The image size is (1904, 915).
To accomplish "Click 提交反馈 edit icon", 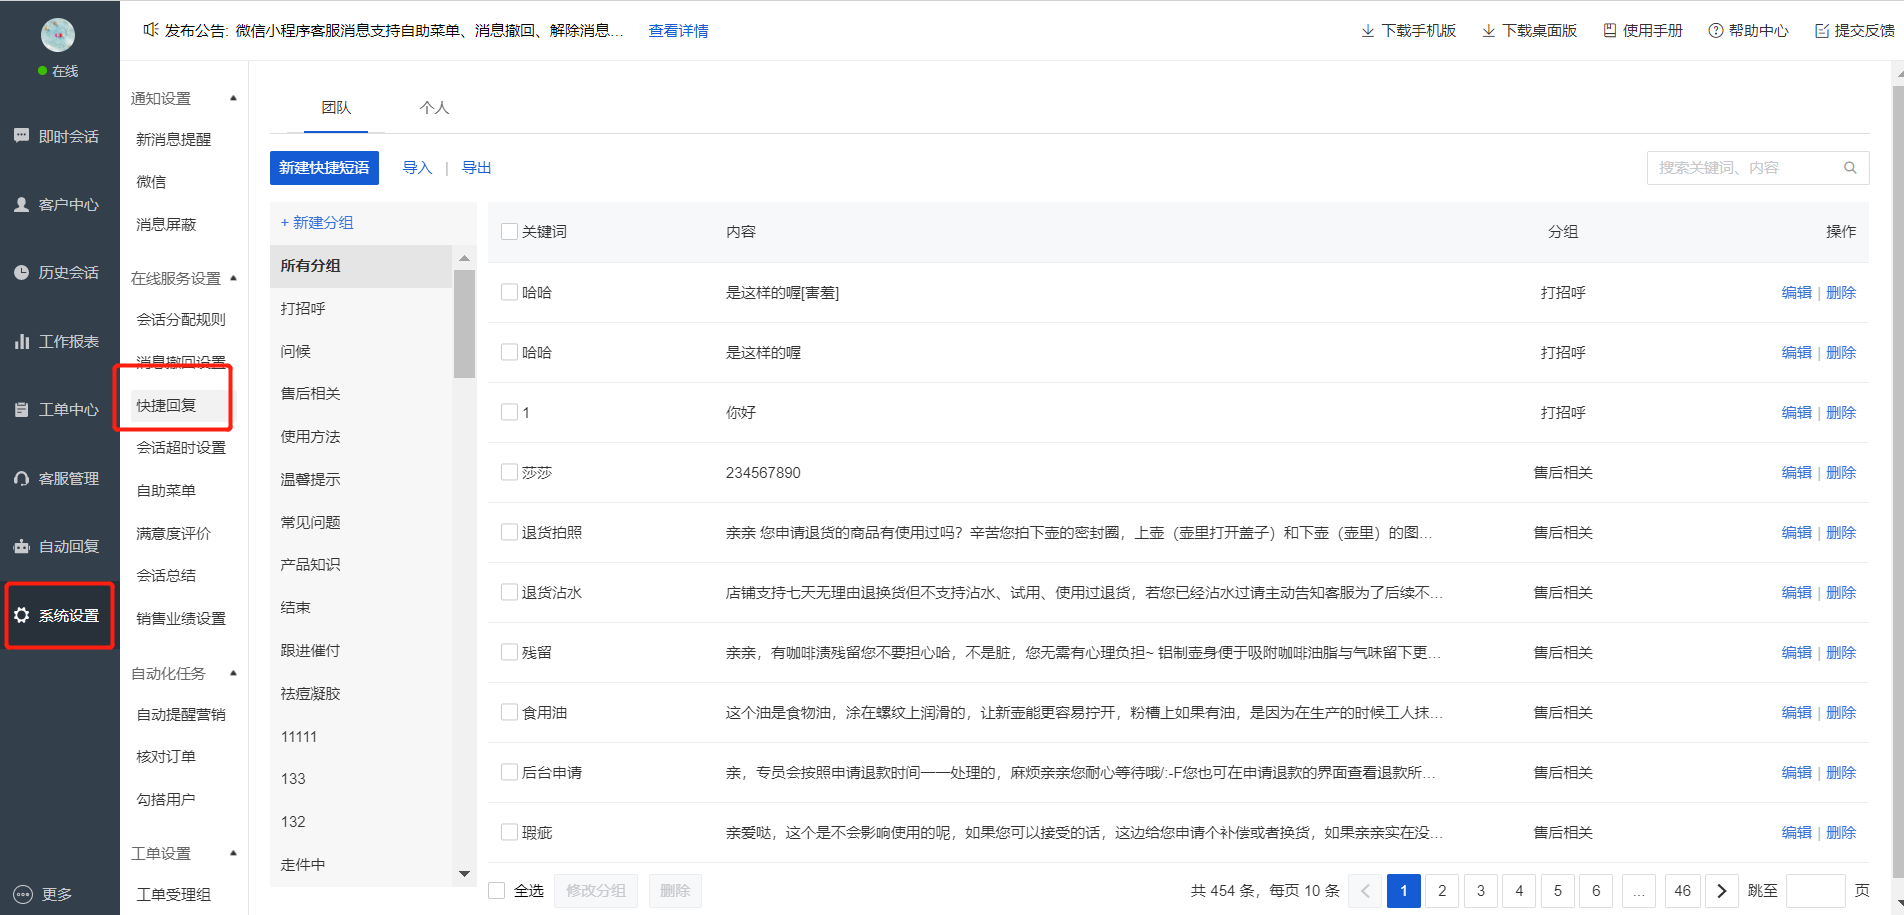I will [x=1822, y=31].
